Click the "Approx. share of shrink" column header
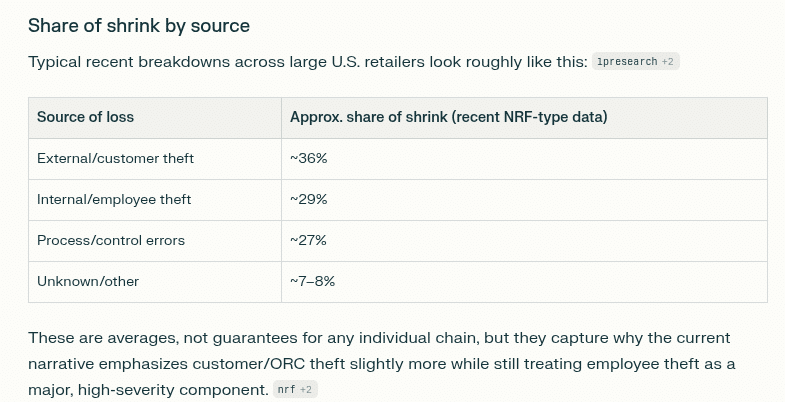 click(x=448, y=117)
